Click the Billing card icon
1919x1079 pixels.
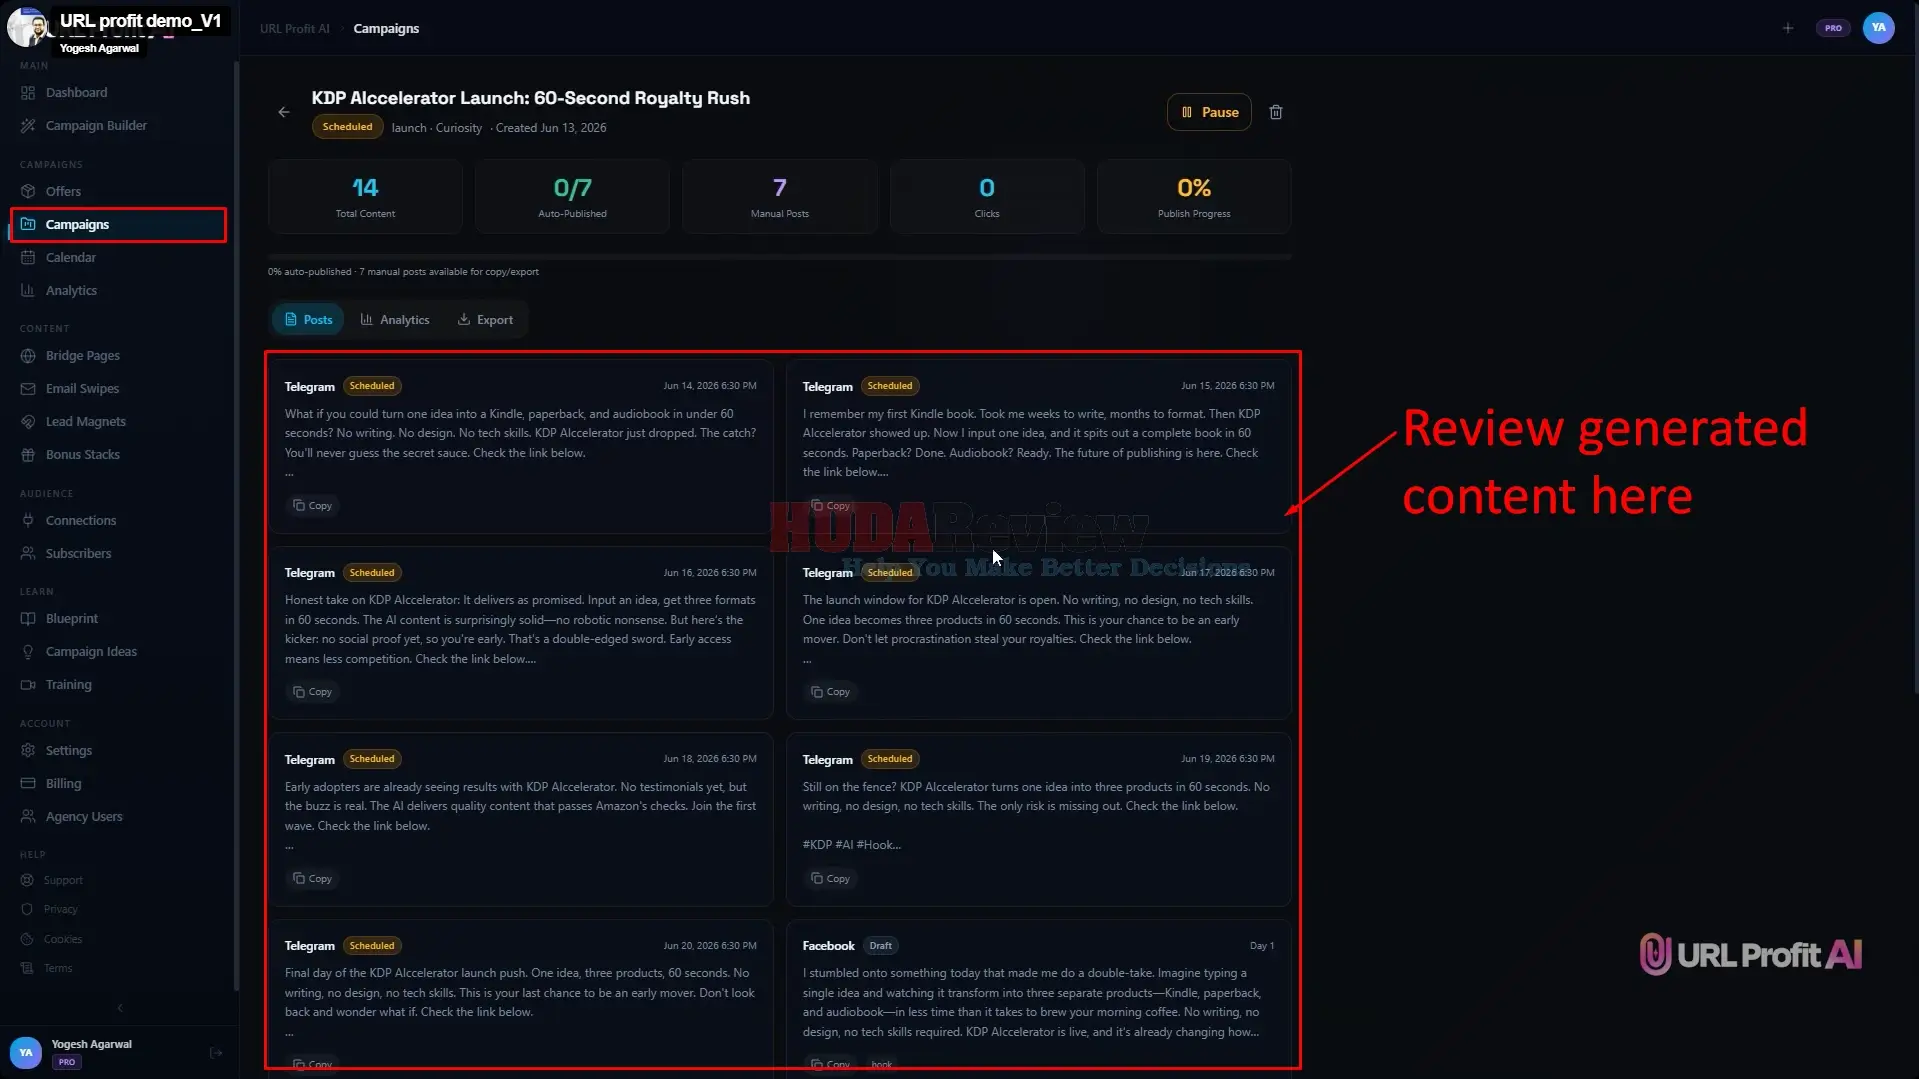pyautogui.click(x=28, y=783)
